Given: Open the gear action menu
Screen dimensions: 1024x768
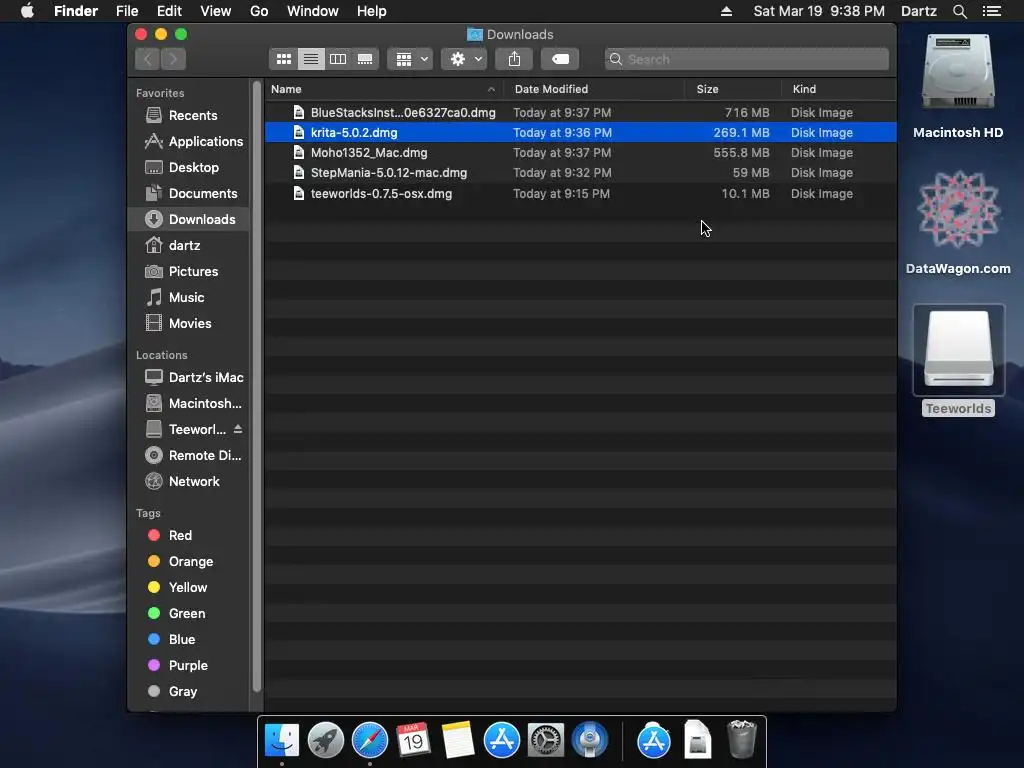Looking at the screenshot, I should click(x=464, y=59).
